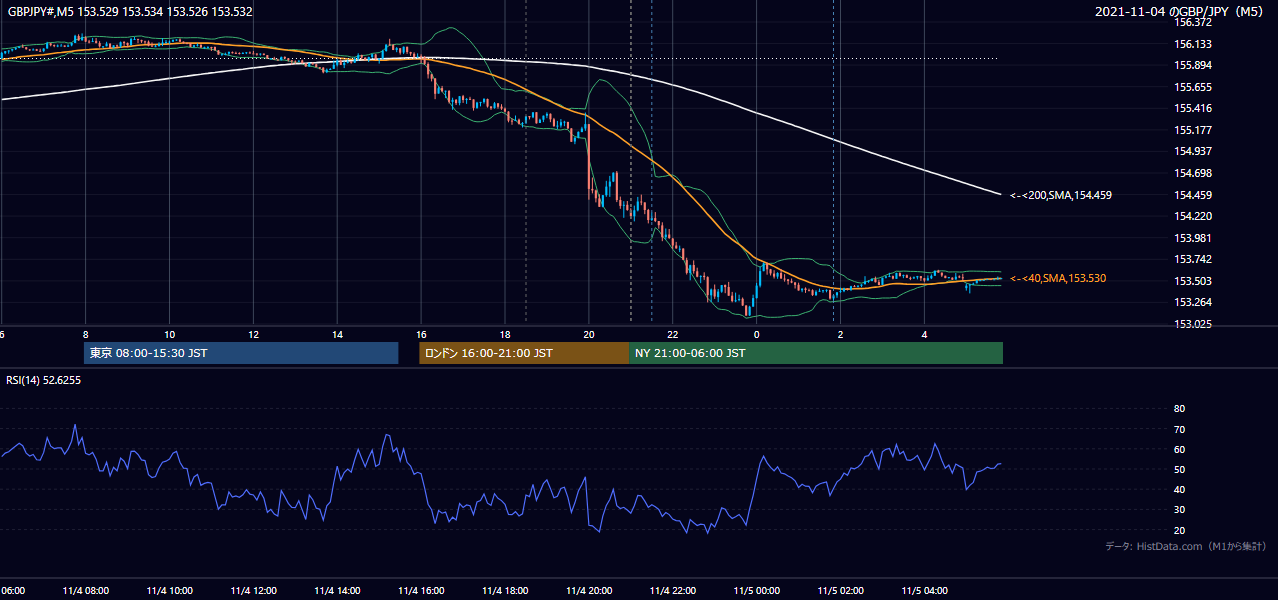The width and height of the screenshot is (1278, 600).
Task: Click hour label 10 under price chart
Action: (x=170, y=335)
